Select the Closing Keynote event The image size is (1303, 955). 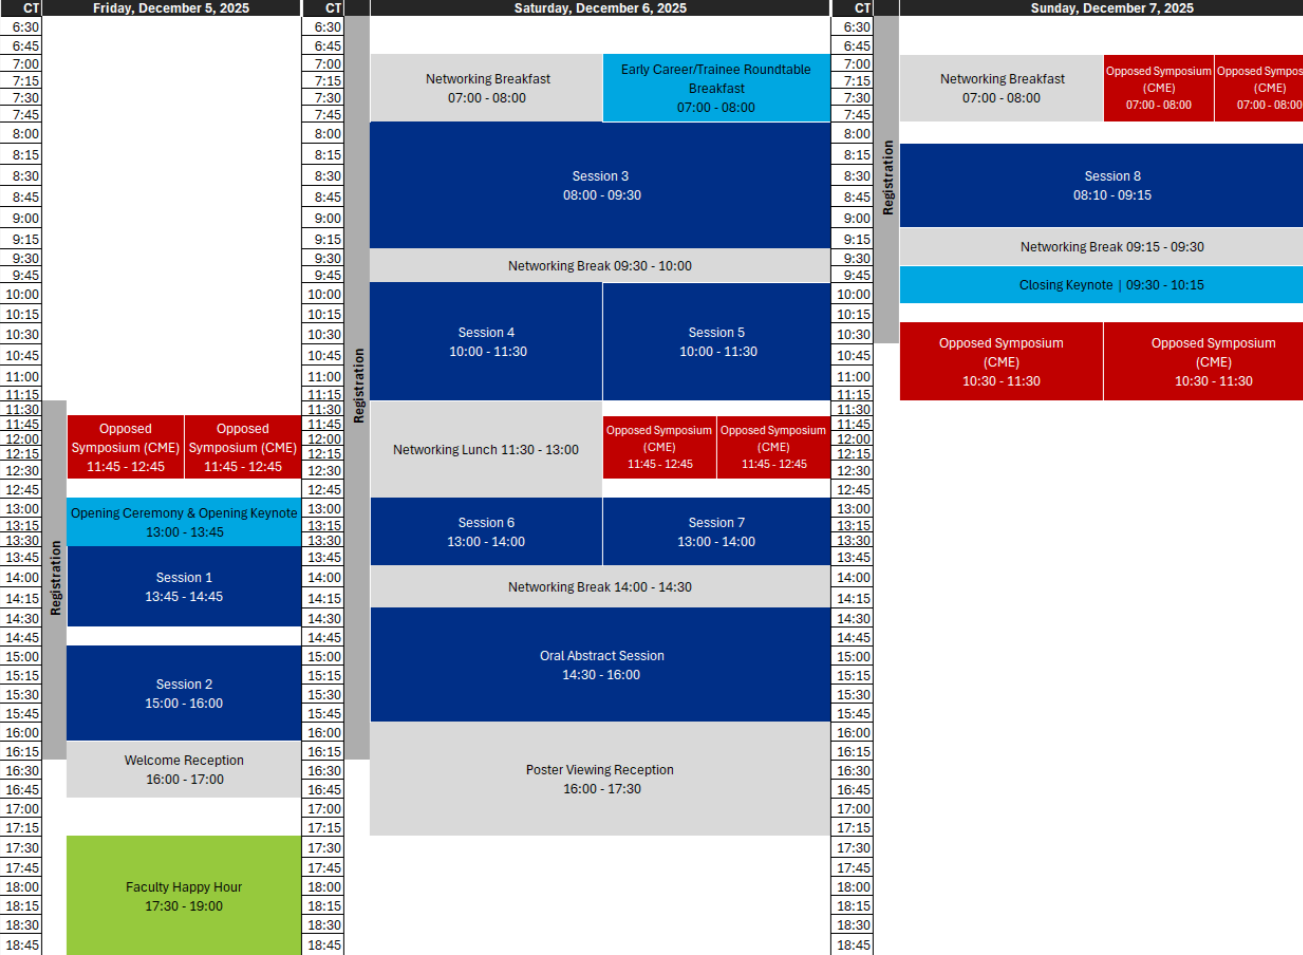click(1111, 285)
